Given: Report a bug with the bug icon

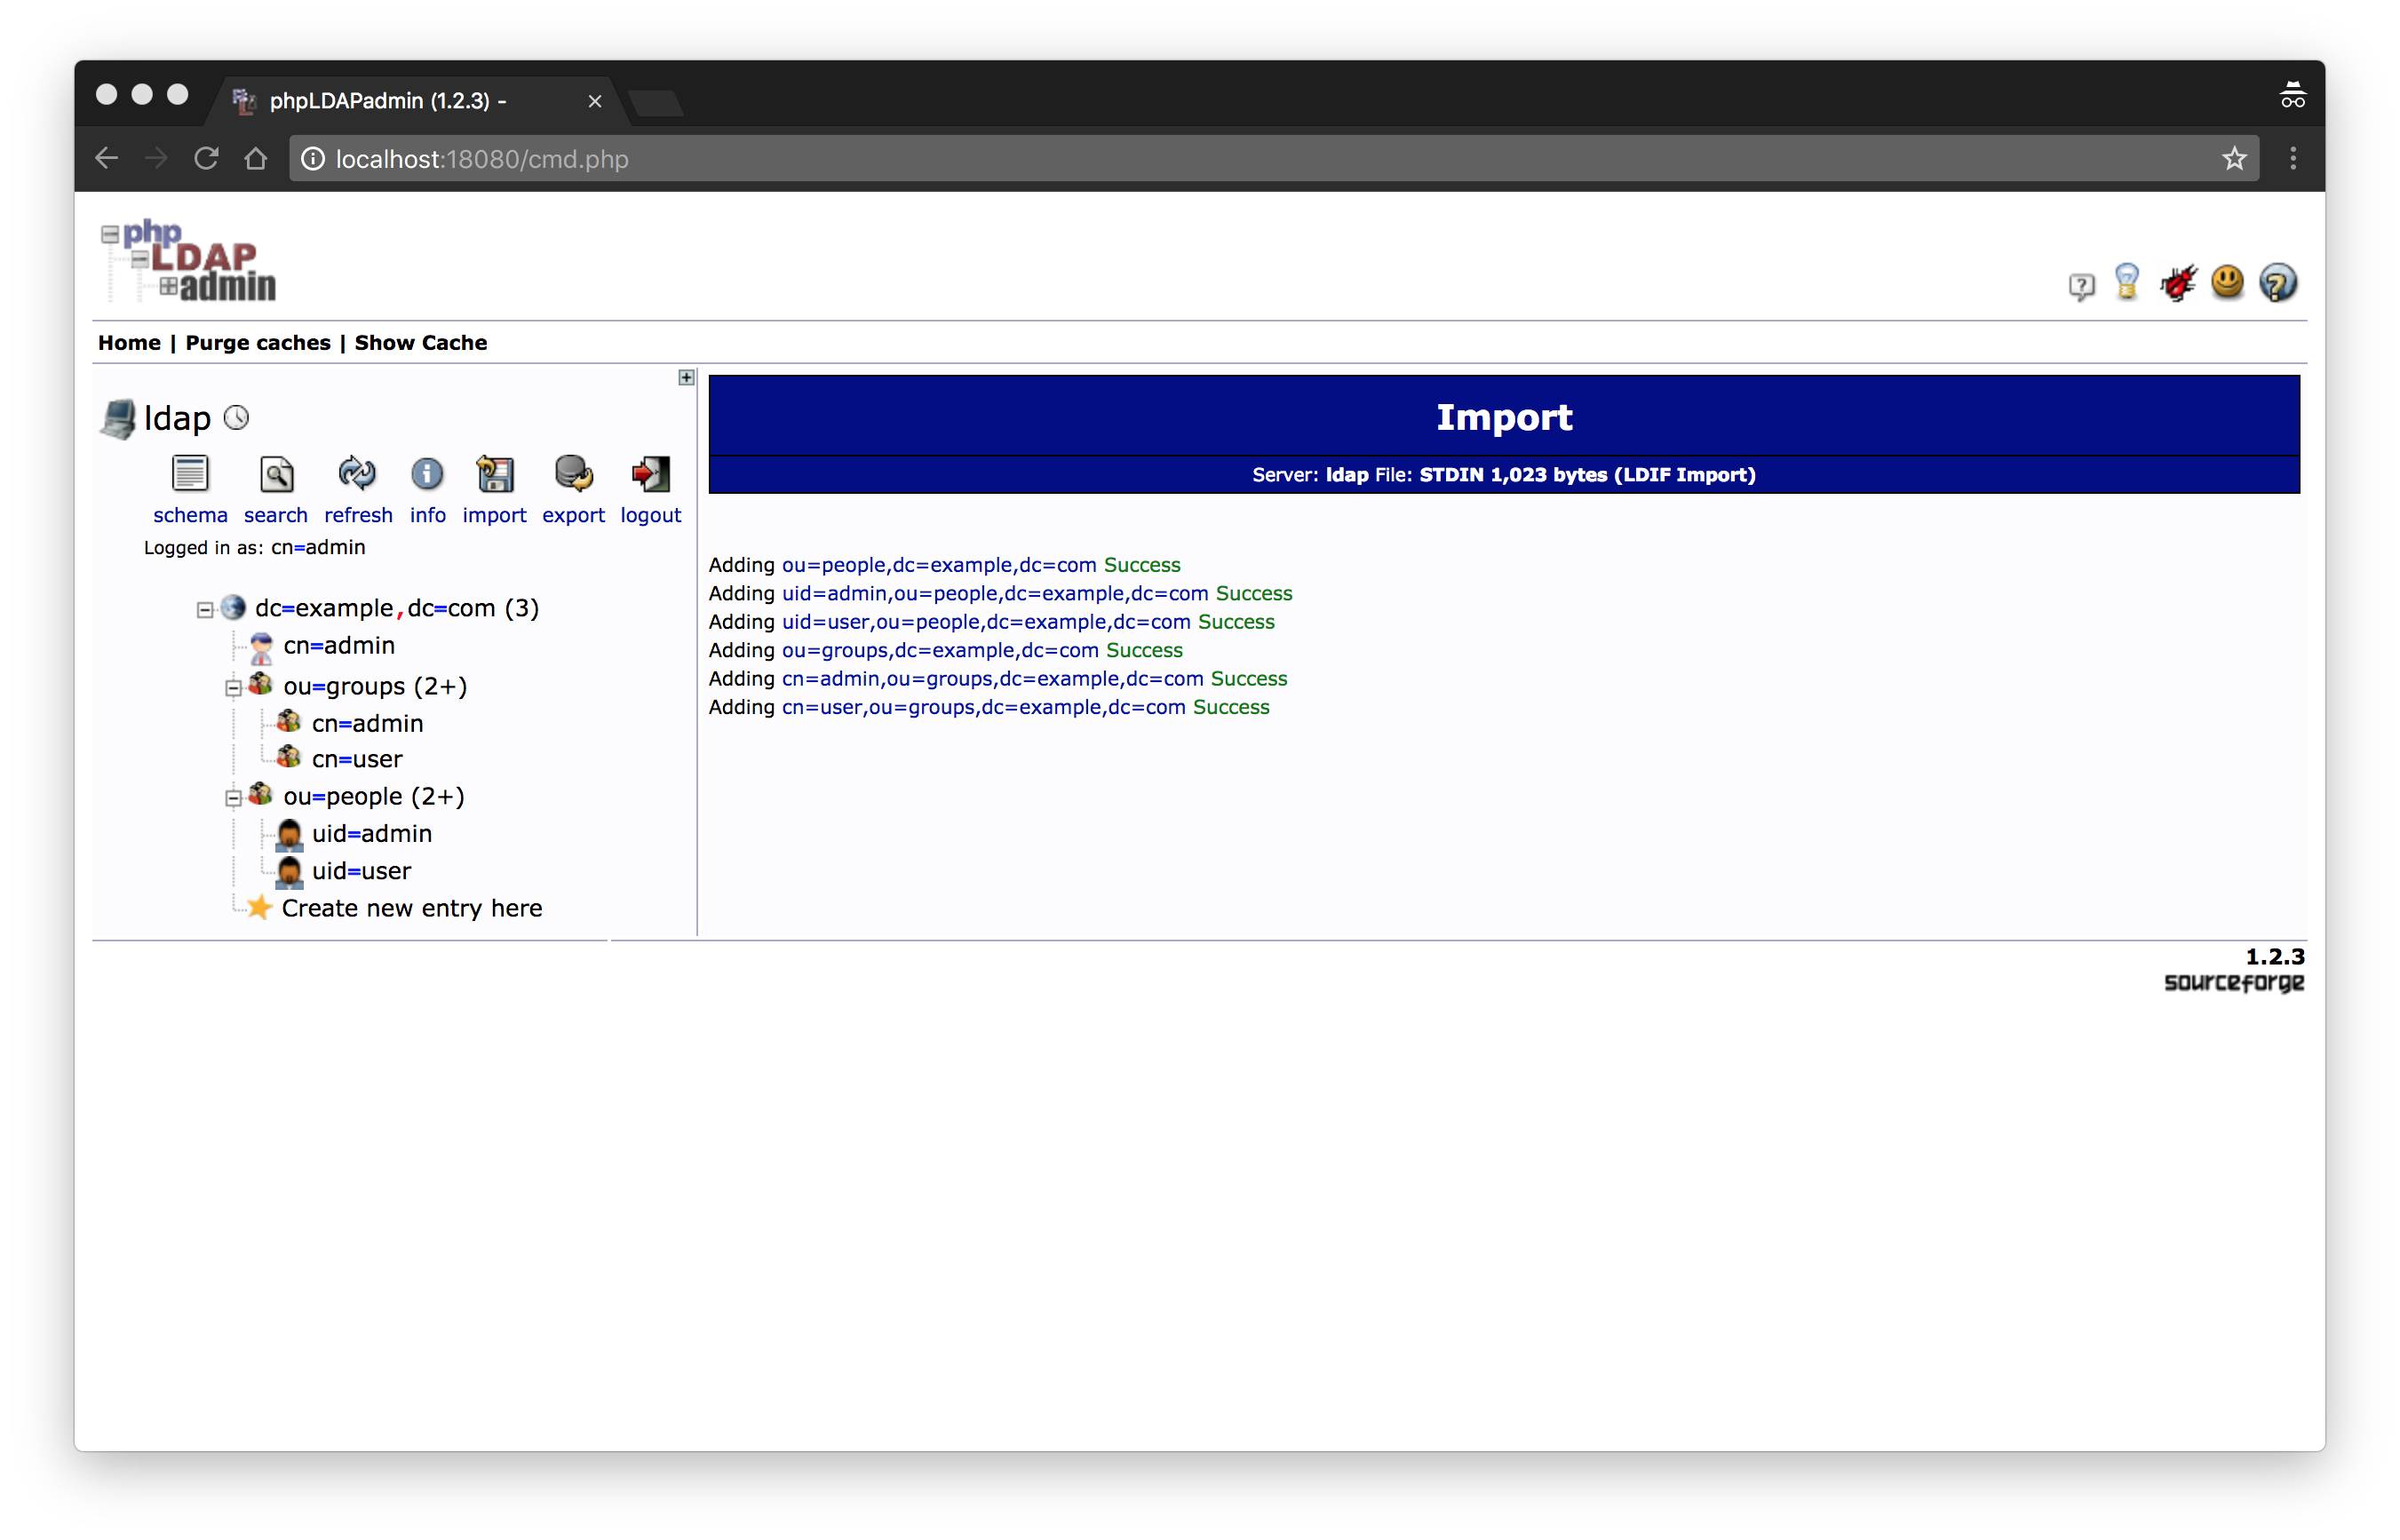Looking at the screenshot, I should [x=2178, y=283].
